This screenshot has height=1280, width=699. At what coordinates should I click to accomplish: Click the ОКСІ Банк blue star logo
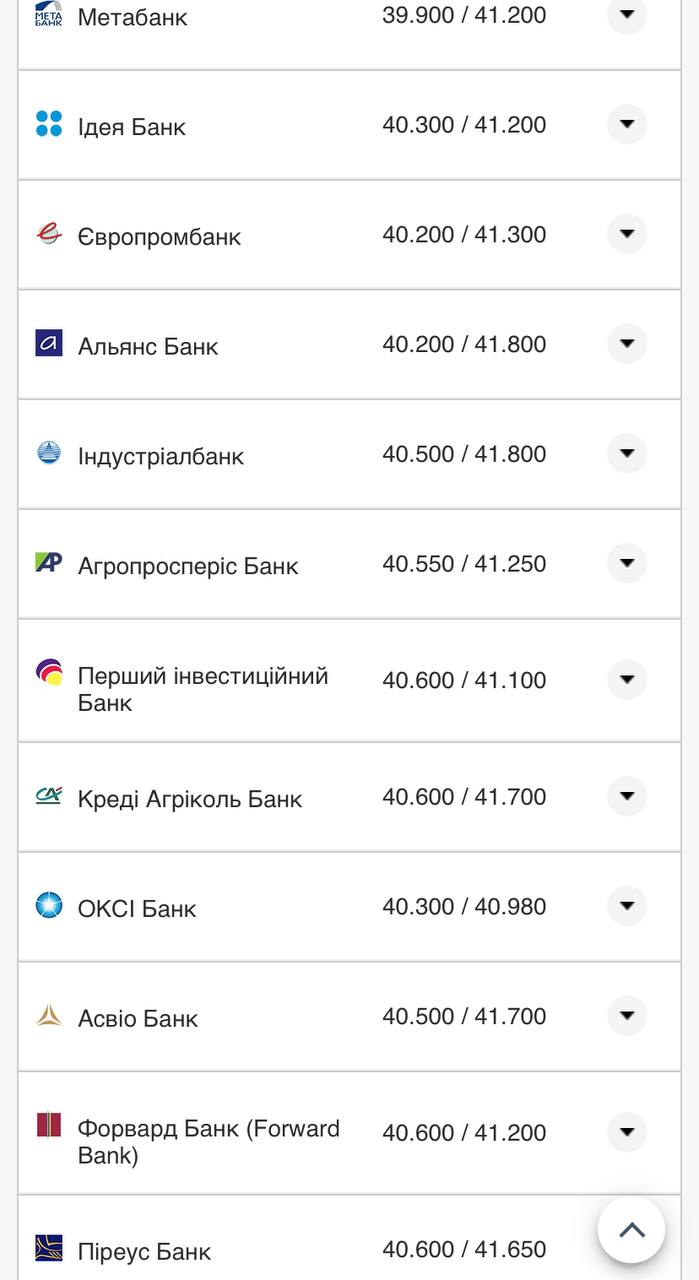tap(49, 906)
